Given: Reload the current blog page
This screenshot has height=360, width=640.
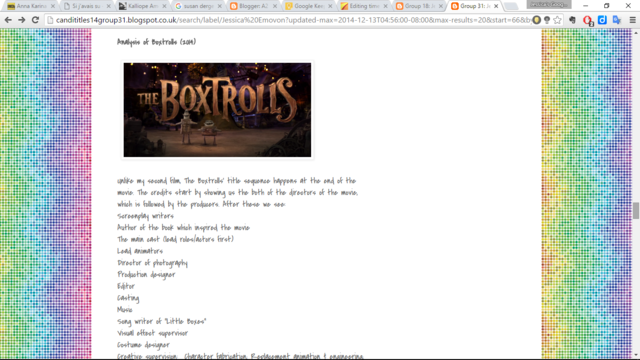Looking at the screenshot, I should 36,20.
